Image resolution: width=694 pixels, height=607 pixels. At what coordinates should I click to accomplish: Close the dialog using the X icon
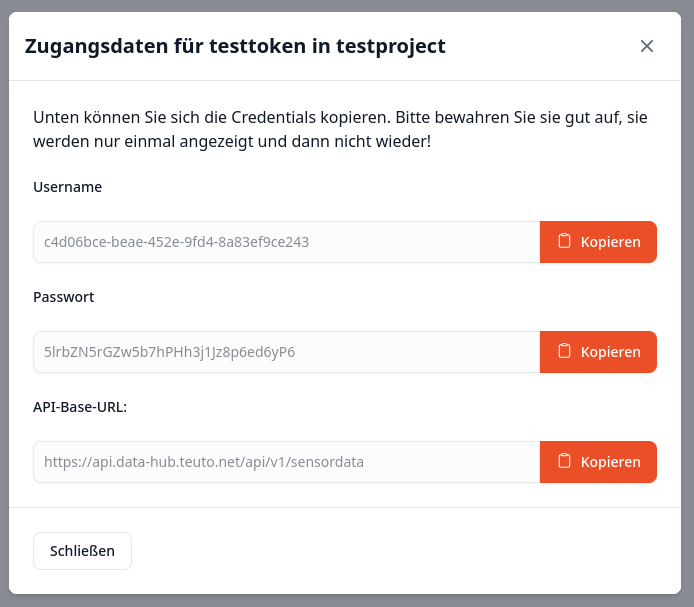click(x=647, y=46)
